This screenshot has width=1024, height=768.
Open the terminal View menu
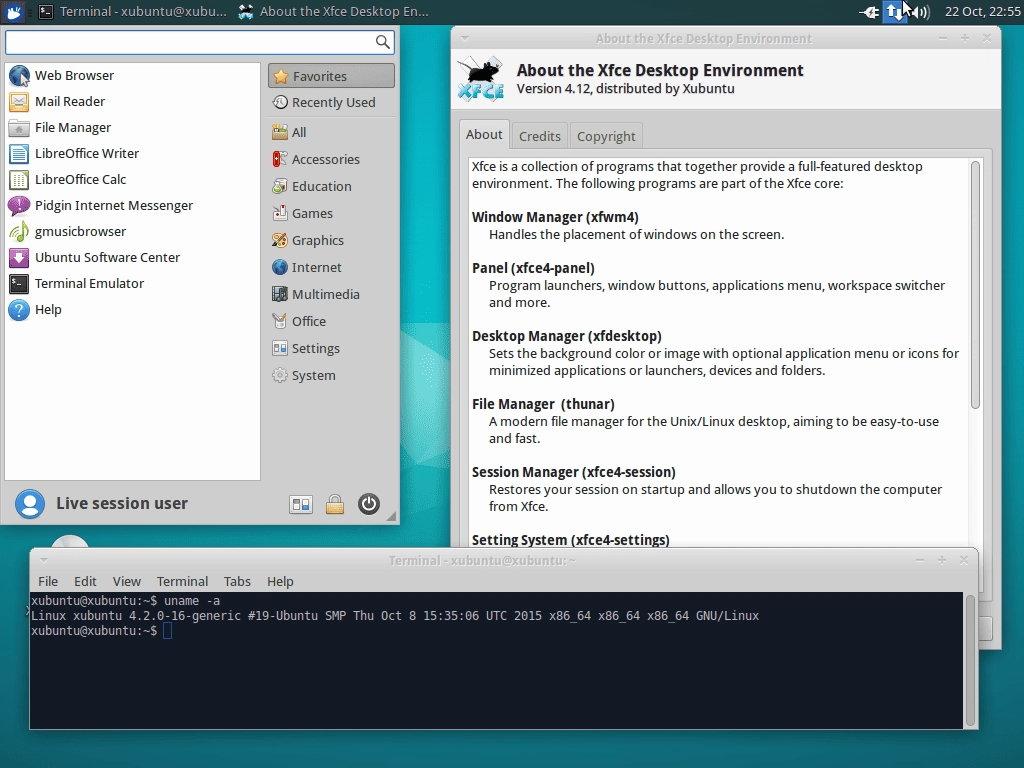pyautogui.click(x=127, y=582)
